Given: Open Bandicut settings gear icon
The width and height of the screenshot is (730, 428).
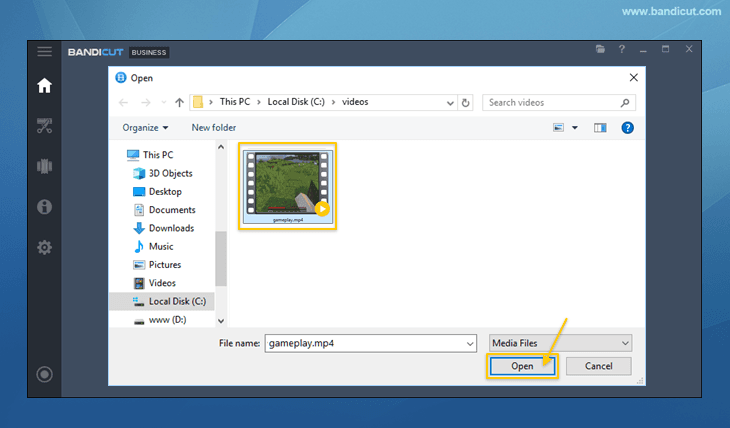Looking at the screenshot, I should click(44, 247).
